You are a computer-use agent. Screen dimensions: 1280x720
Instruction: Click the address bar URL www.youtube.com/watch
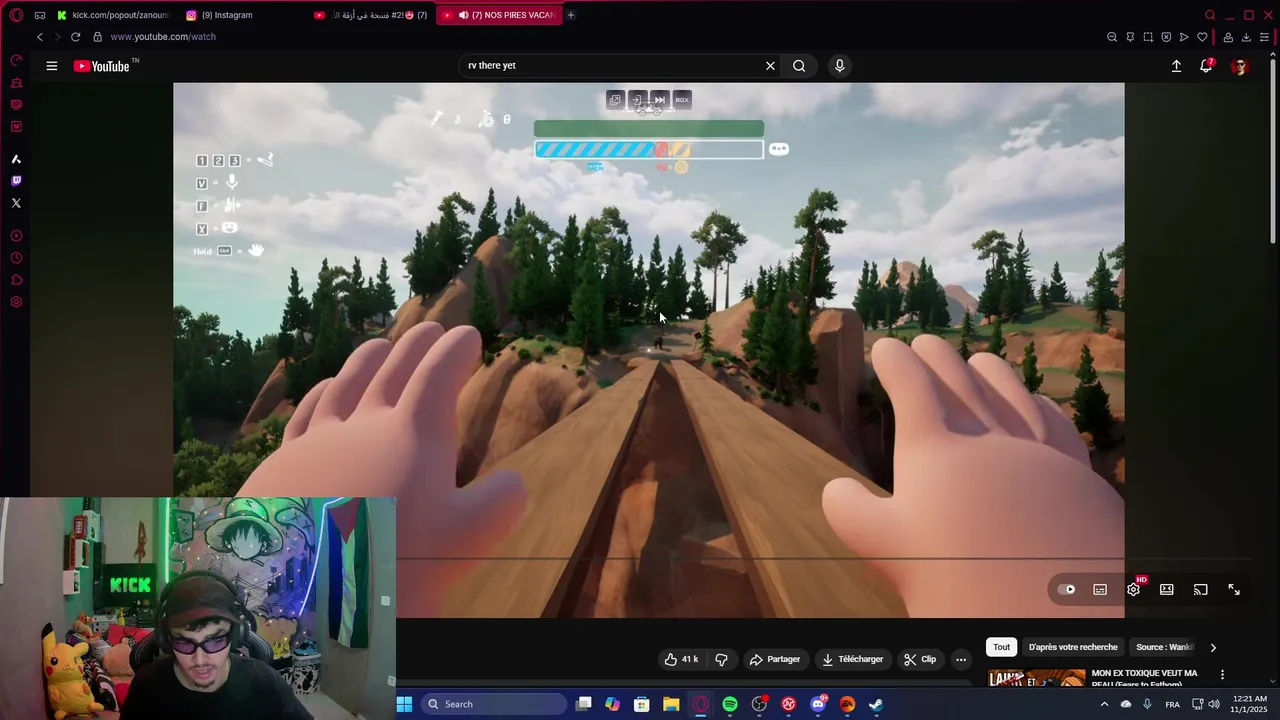[x=163, y=37]
